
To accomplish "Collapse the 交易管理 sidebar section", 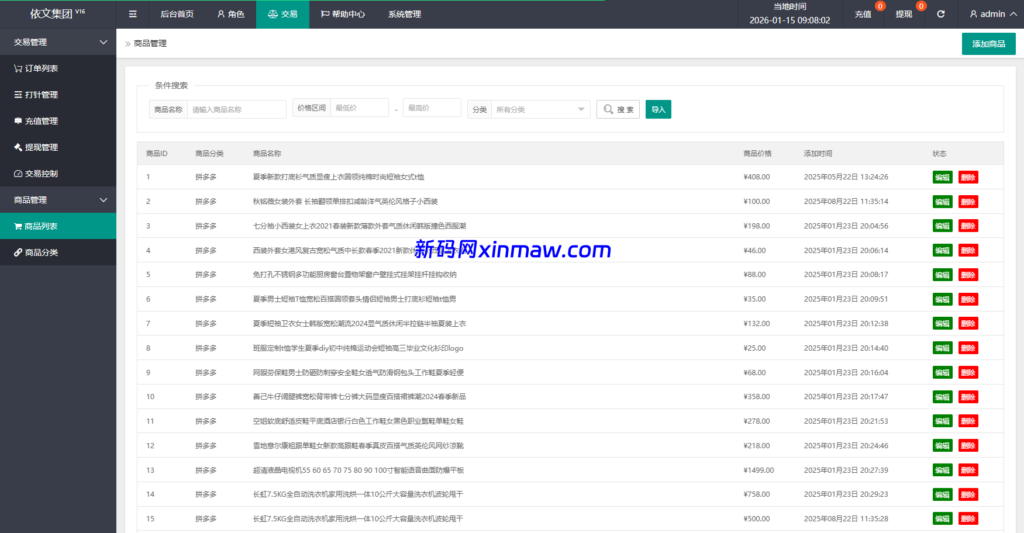I will tap(58, 42).
